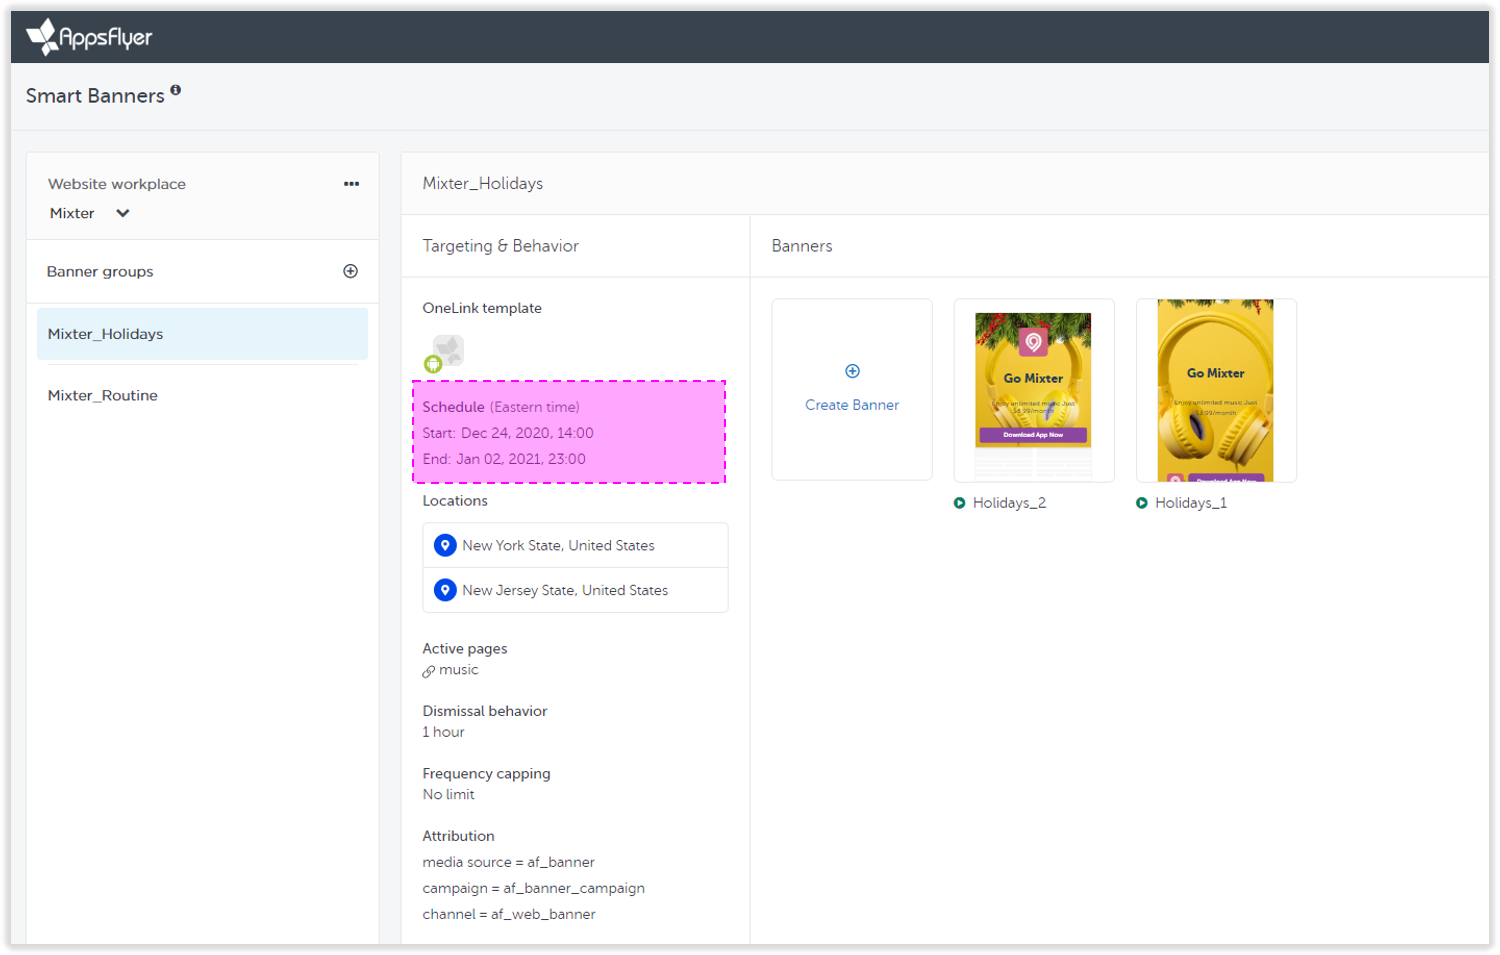The width and height of the screenshot is (1500, 955).
Task: Click the Holidays_1 banner name
Action: pyautogui.click(x=1191, y=503)
